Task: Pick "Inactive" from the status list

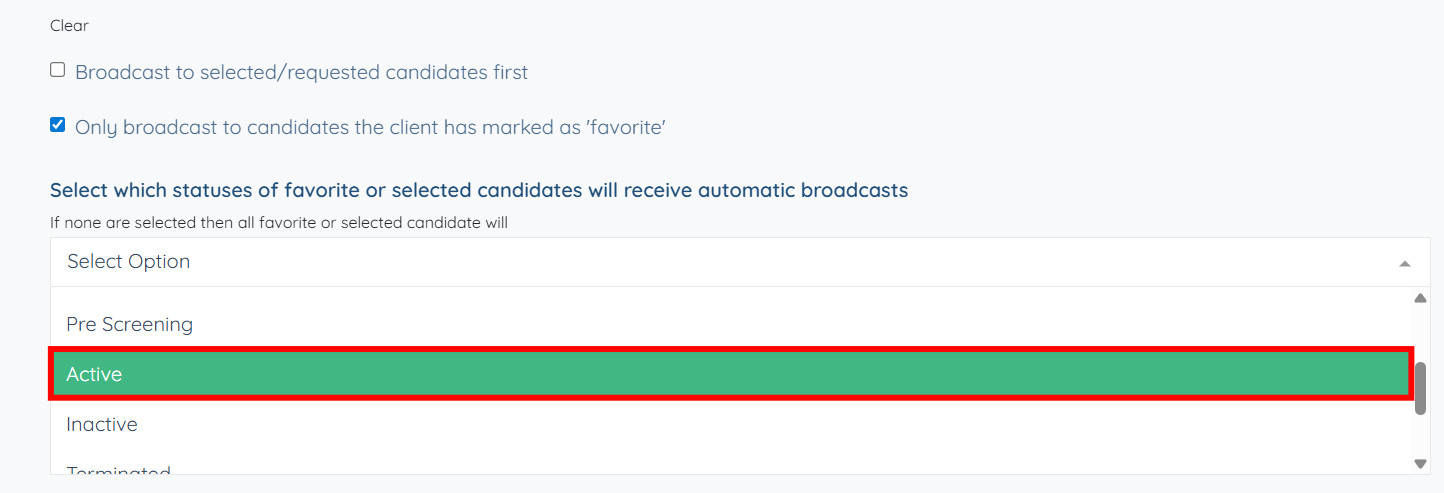Action: (102, 424)
